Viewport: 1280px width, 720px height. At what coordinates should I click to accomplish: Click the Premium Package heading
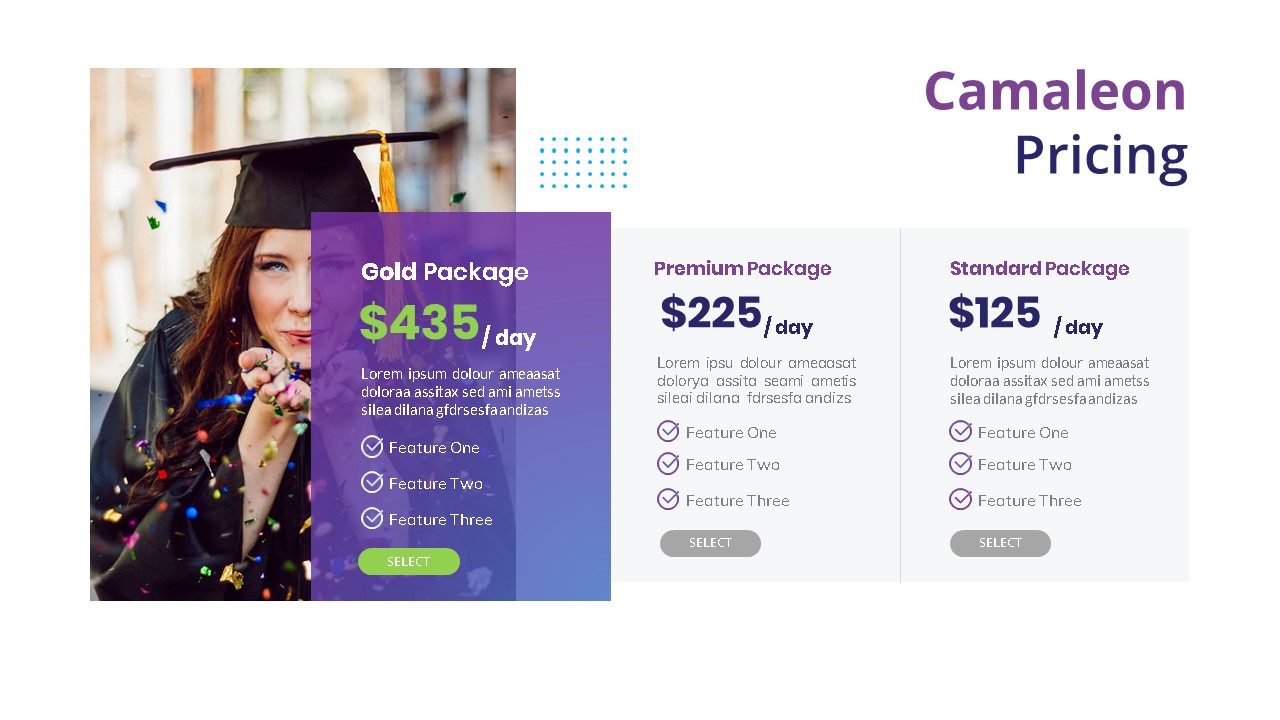[x=742, y=268]
